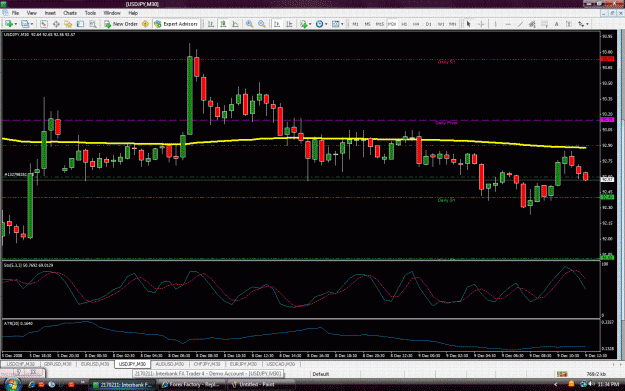
Task: Open the dropdown arrow beside New Chart
Action: click(x=16, y=24)
